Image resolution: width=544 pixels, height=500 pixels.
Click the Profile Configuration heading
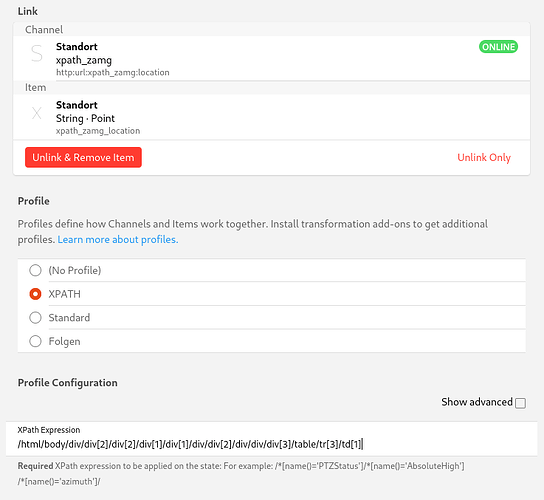[68, 383]
